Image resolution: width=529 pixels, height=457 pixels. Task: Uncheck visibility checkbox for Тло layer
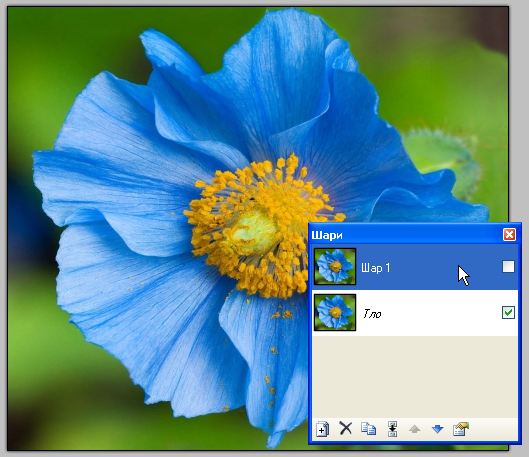pyautogui.click(x=508, y=313)
